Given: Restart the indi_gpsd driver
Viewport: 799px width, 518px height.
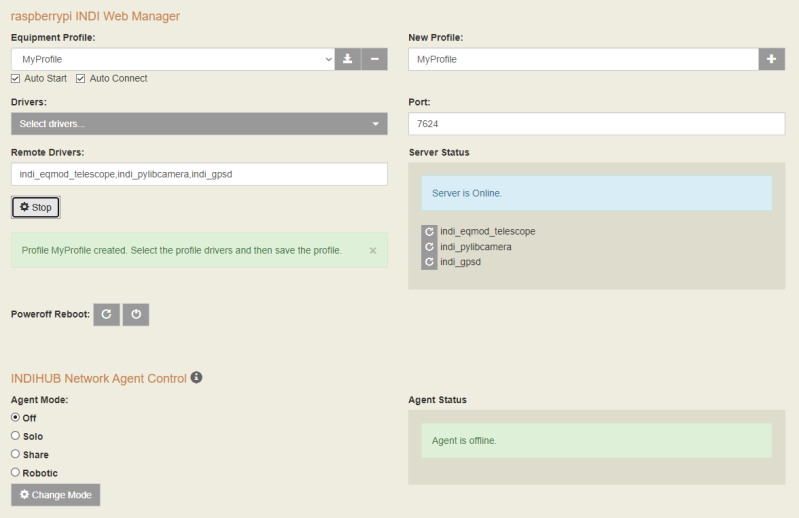Looking at the screenshot, I should pos(429,262).
